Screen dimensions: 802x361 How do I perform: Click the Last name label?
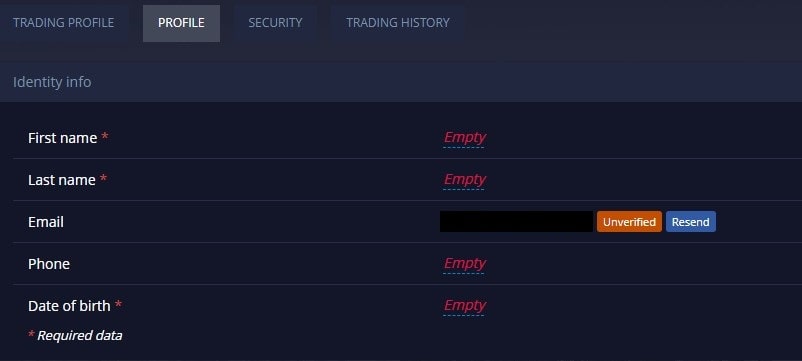pos(62,180)
